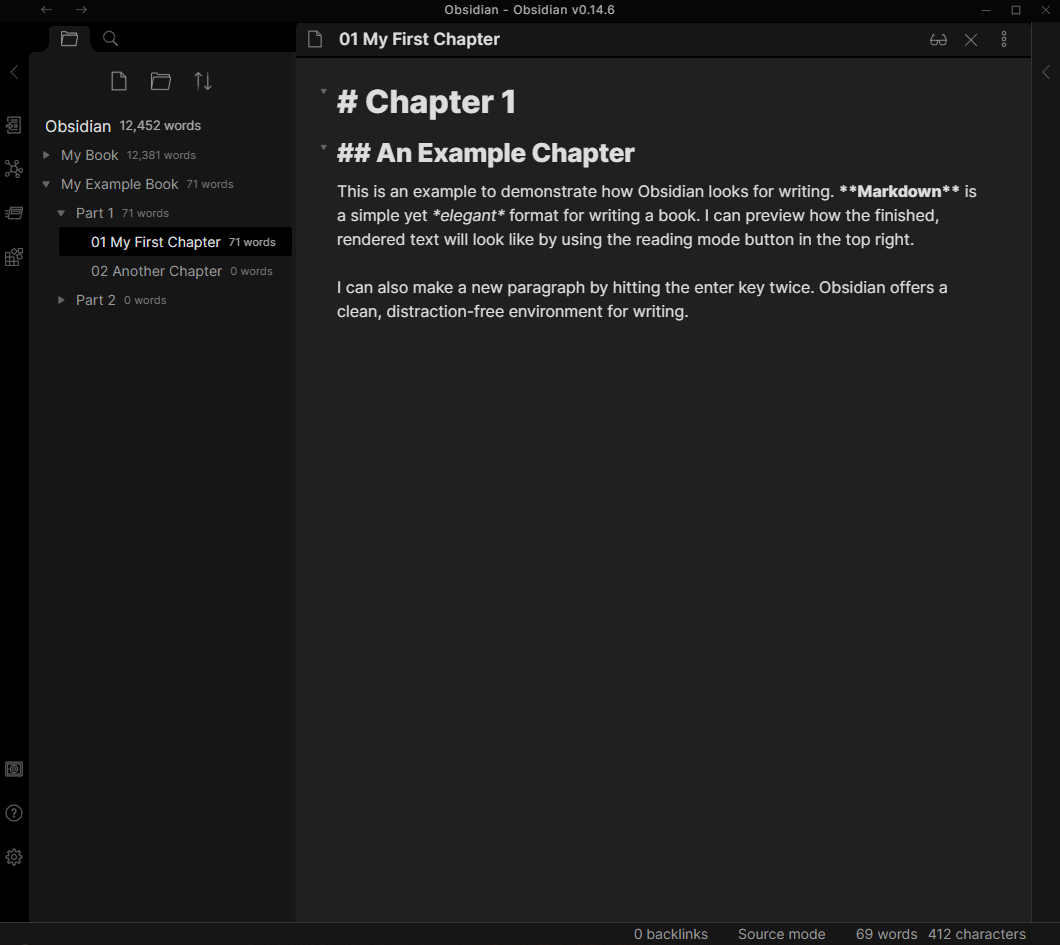Create a new folder

160,81
